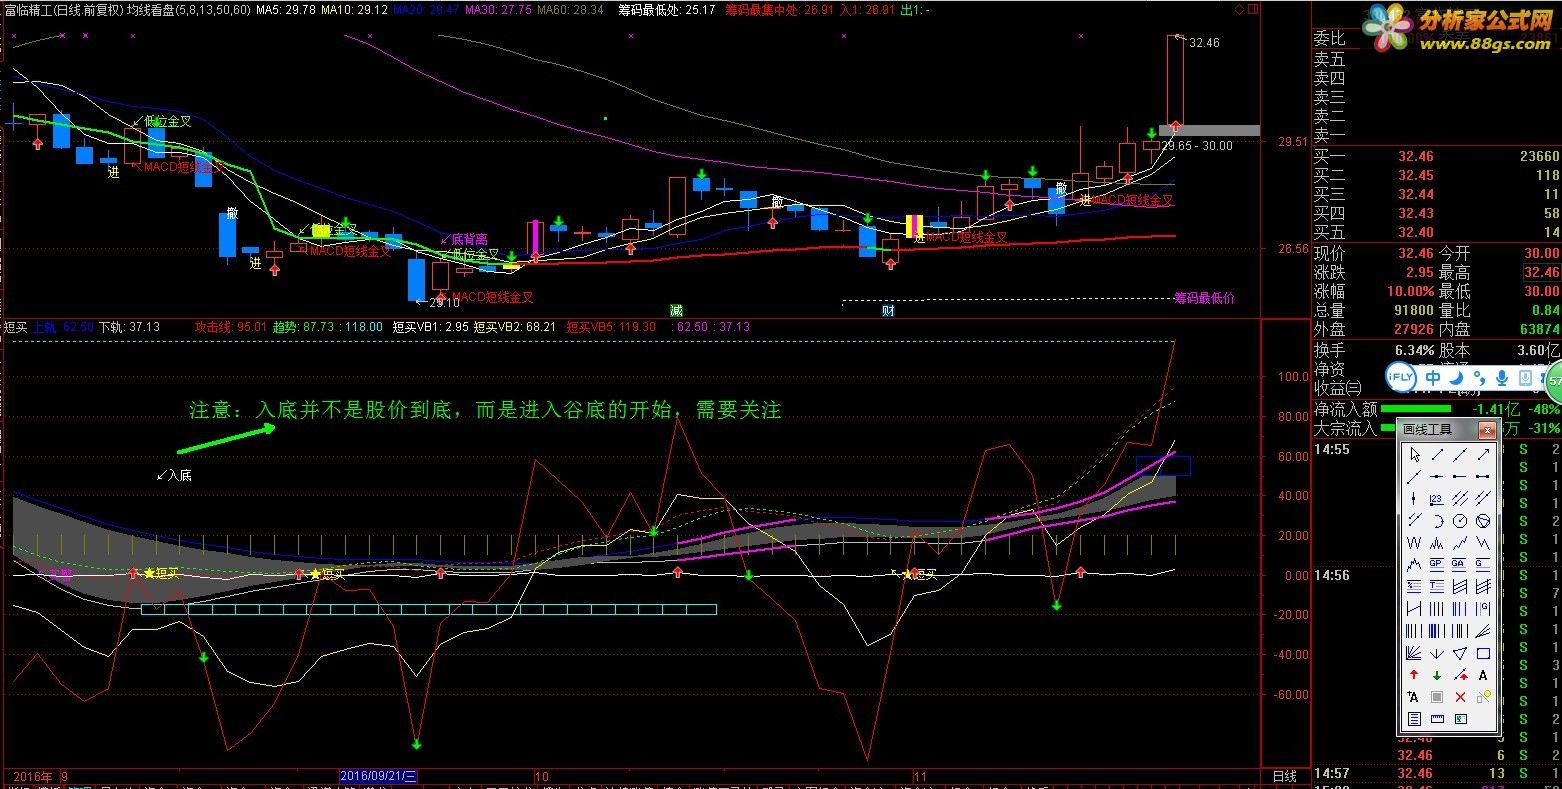
Task: Click red X delete drawing tool
Action: click(x=1459, y=697)
